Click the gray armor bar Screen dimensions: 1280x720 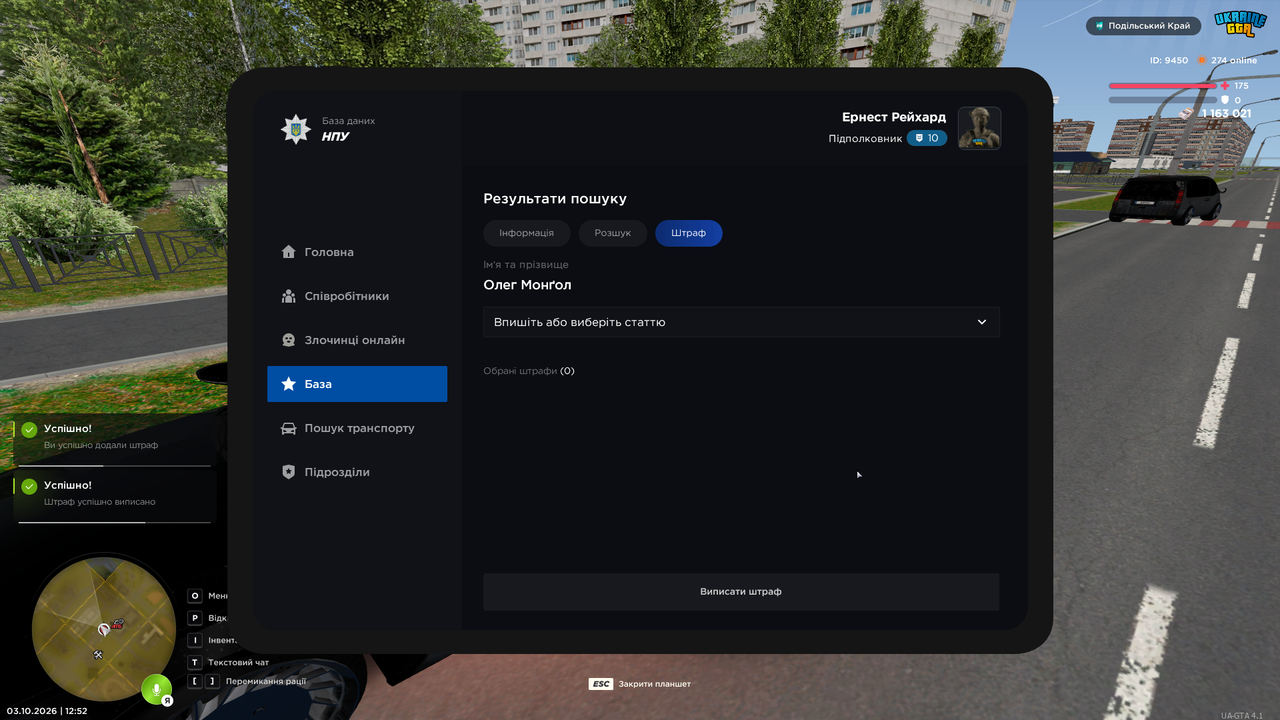pos(1163,100)
